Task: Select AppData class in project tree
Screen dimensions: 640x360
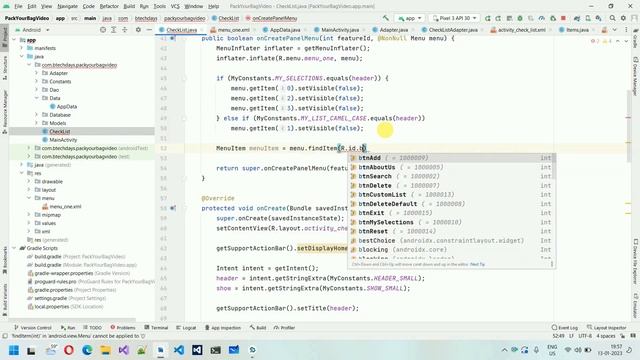Action: click(63, 107)
